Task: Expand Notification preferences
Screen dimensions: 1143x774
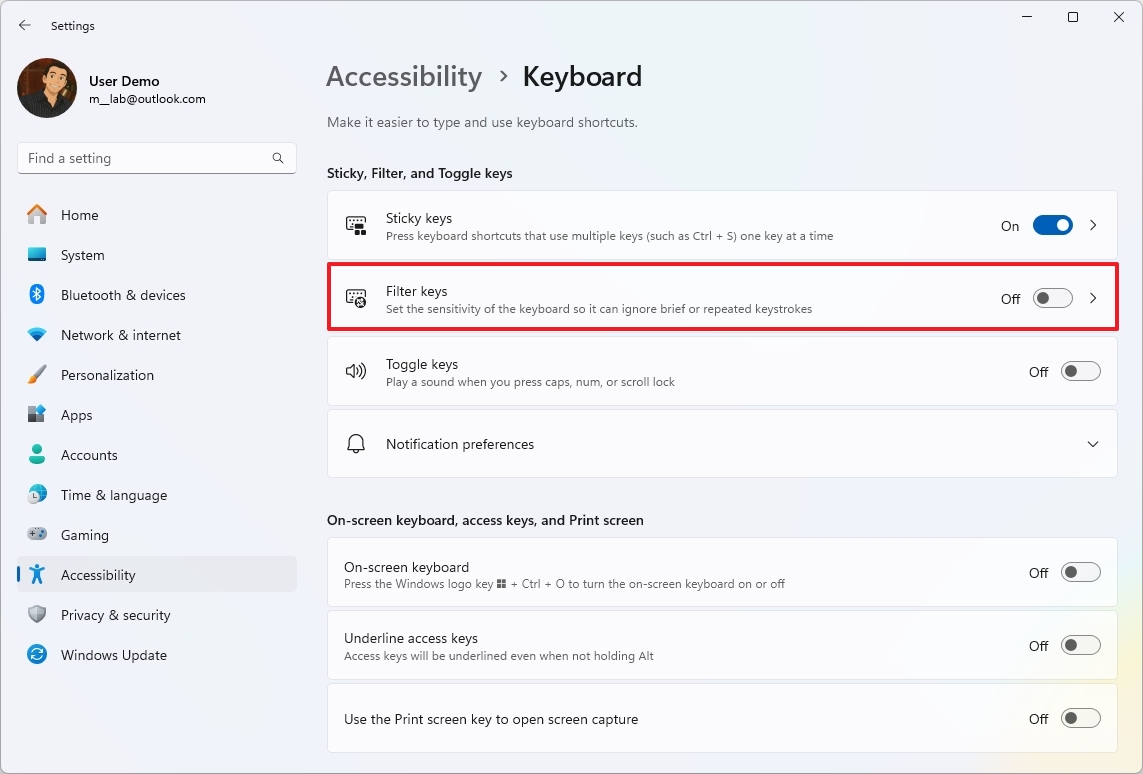Action: point(1093,444)
